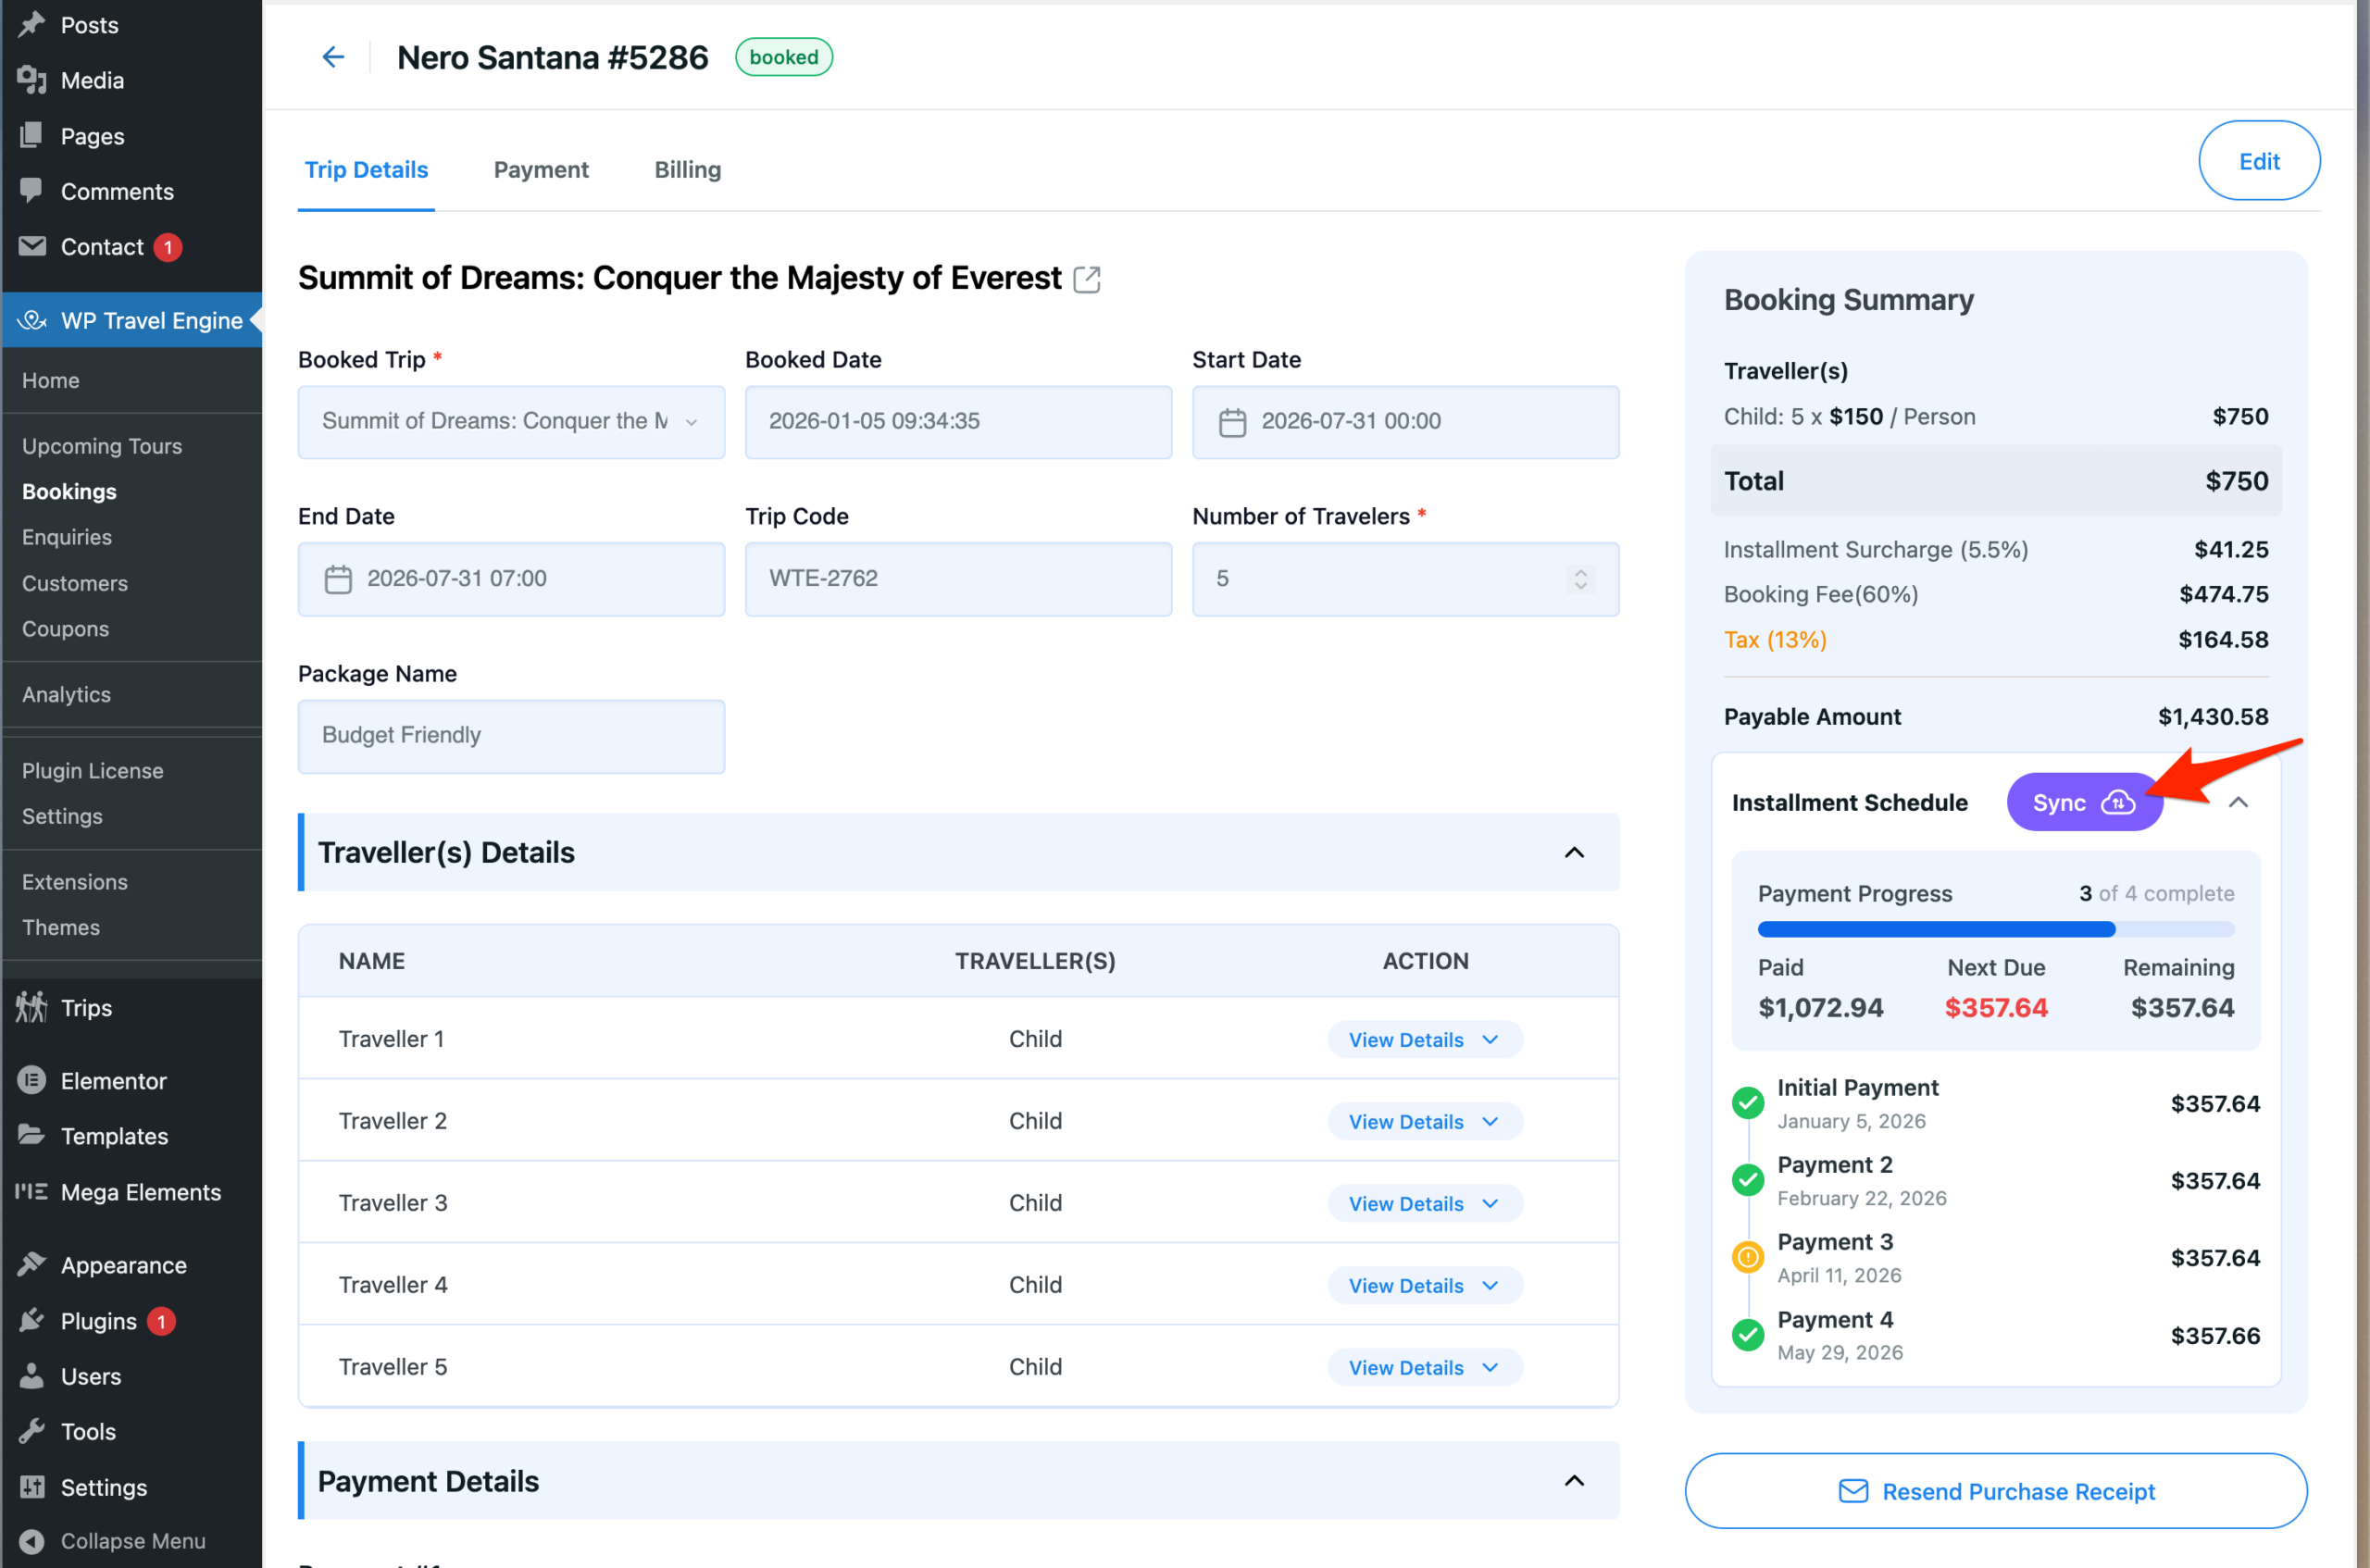Collapse the Traveller(s) Details section
2370x1568 pixels.
click(x=1574, y=852)
